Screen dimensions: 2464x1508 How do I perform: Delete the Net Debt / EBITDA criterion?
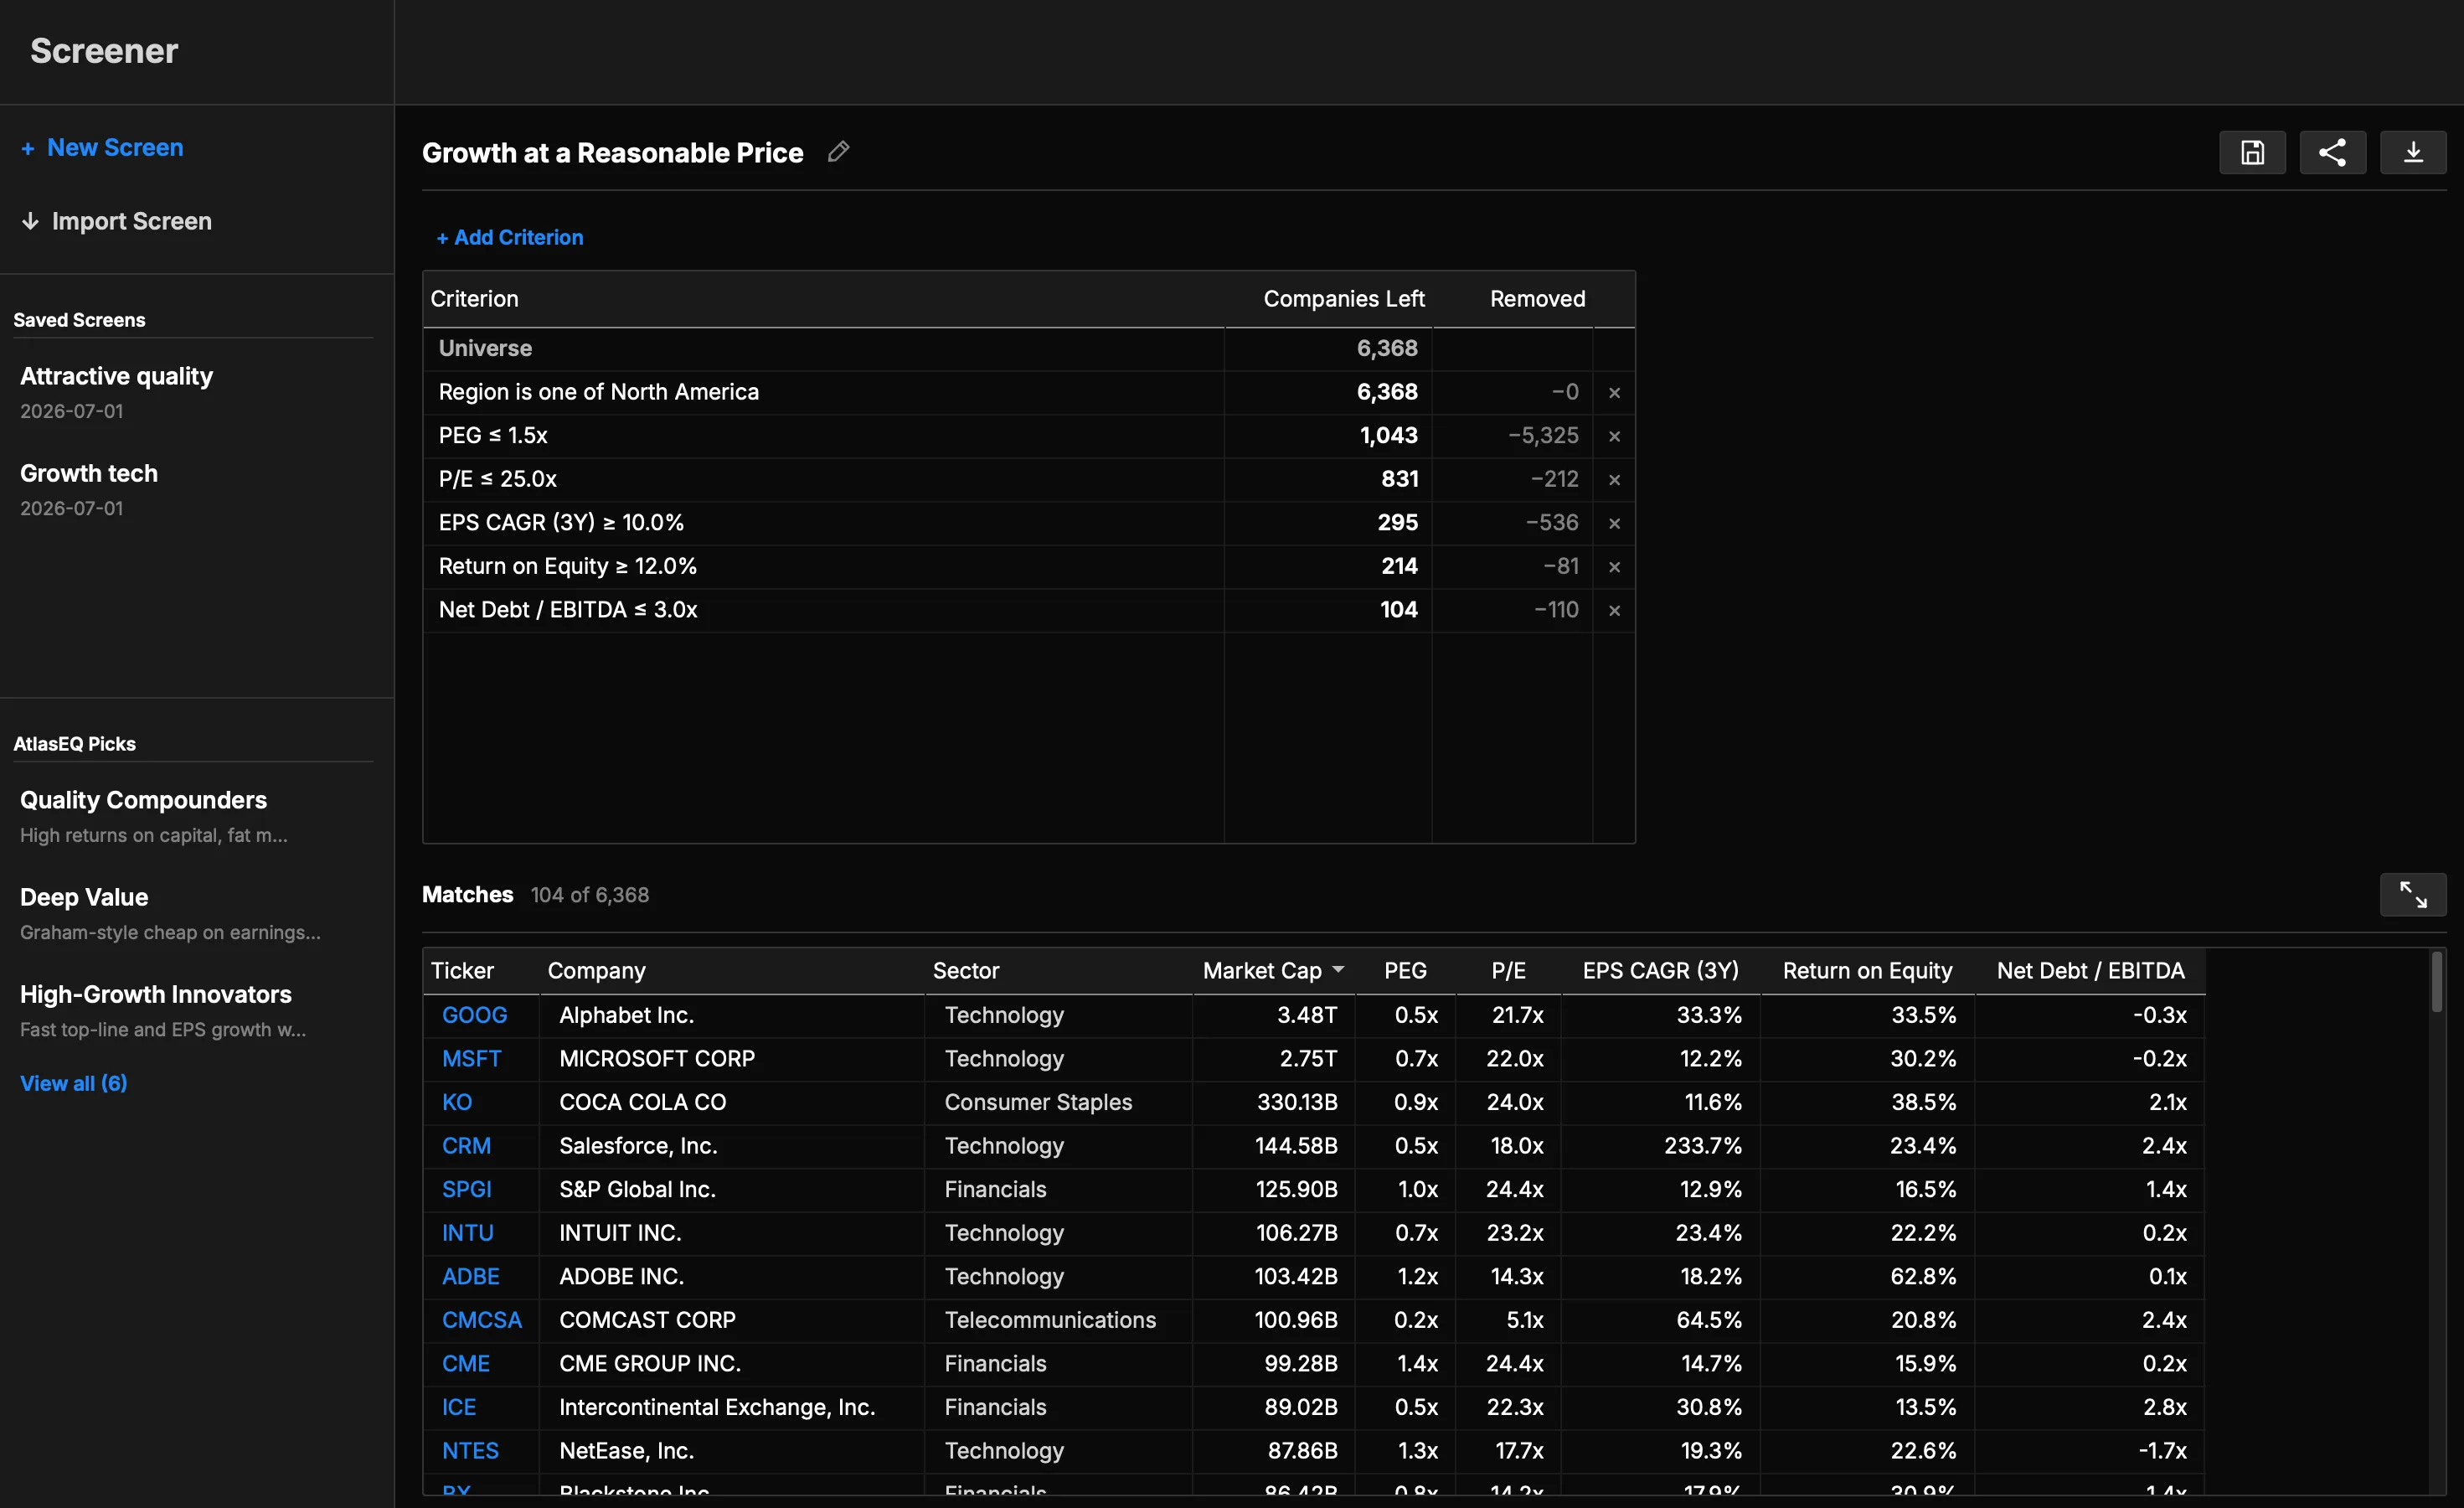click(1614, 610)
